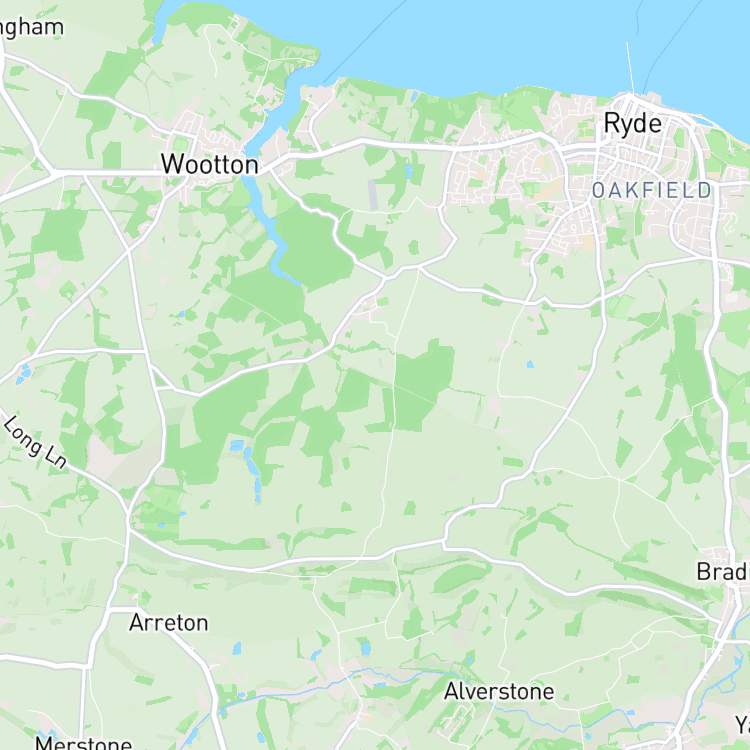Click the partially visible 'ngham' label
This screenshot has height=750, width=750.
pos(32,28)
